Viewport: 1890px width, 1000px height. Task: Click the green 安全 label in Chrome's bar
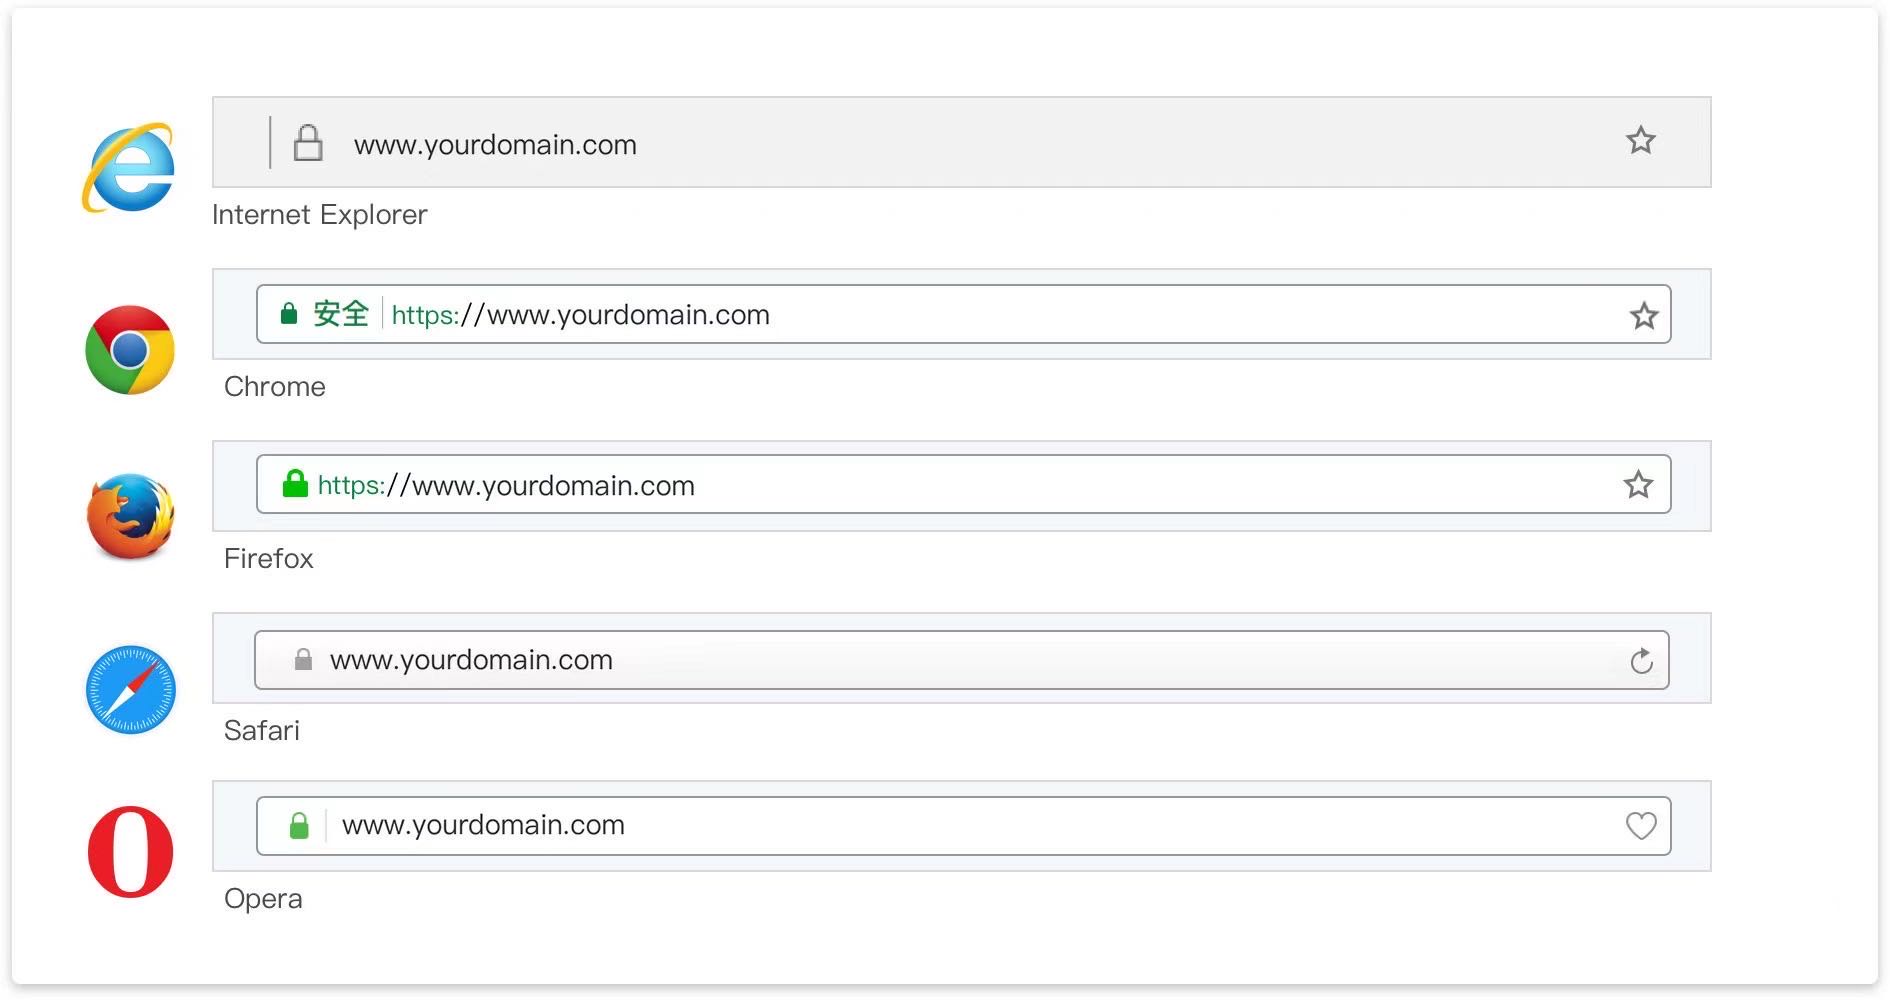pos(341,314)
